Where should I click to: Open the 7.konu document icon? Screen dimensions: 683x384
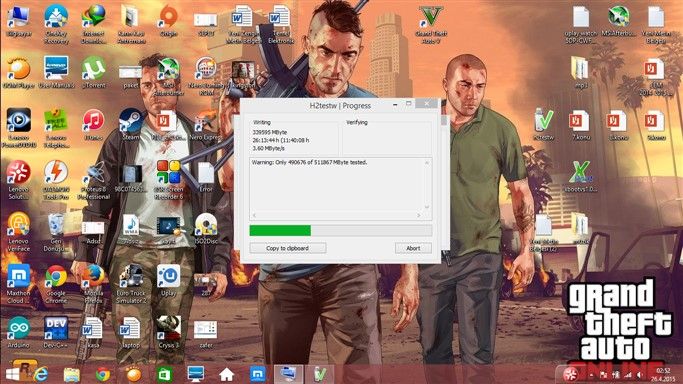click(x=581, y=125)
